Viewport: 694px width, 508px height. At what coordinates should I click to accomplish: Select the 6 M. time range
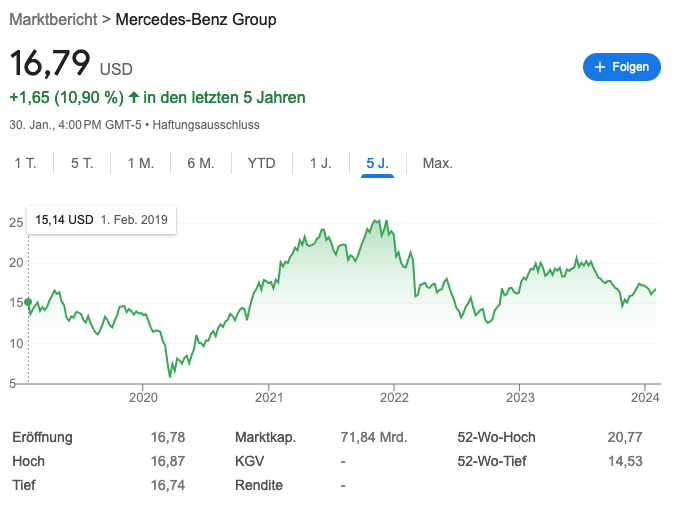(x=200, y=163)
